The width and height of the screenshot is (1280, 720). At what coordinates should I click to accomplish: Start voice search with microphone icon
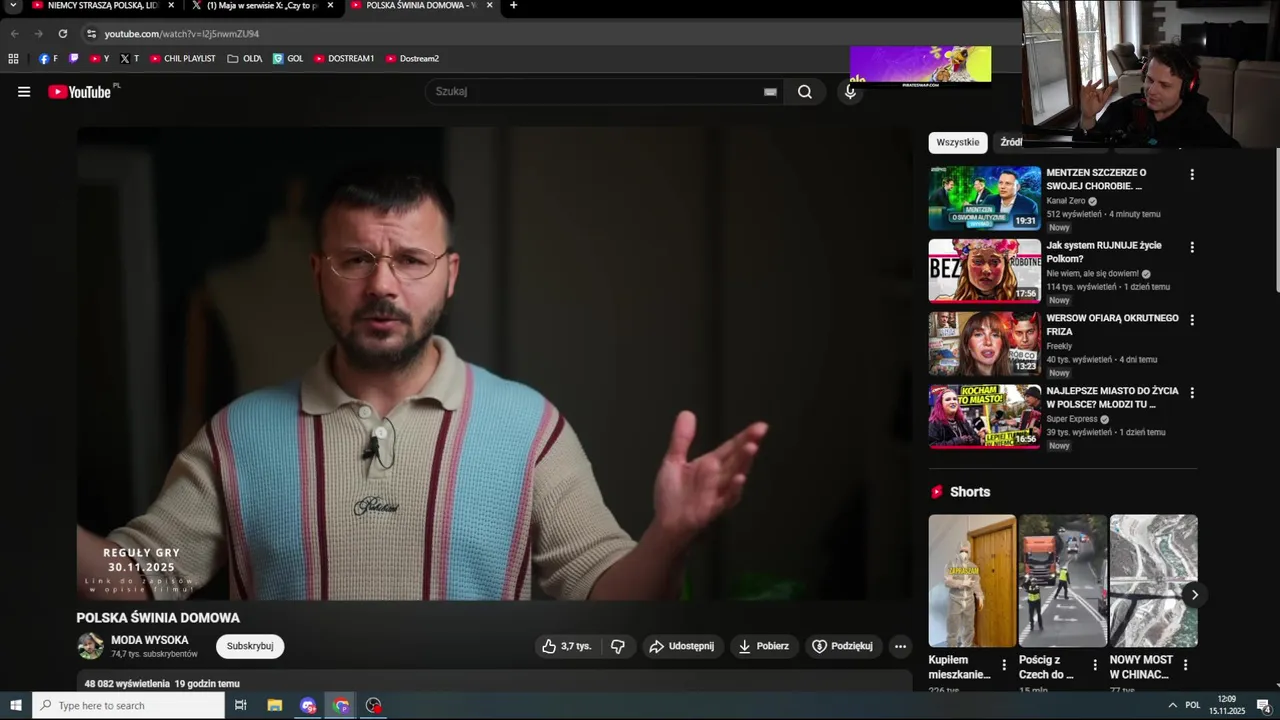coord(850,92)
